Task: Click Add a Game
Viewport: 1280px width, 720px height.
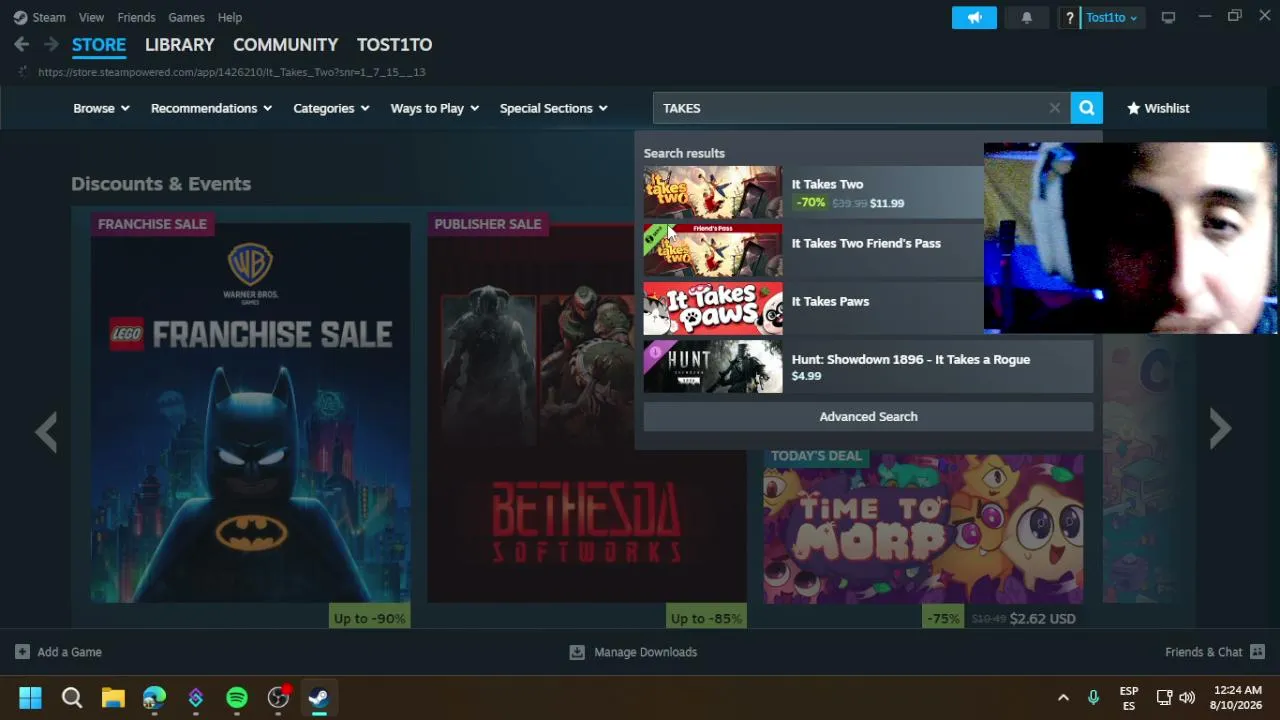Action: [58, 652]
